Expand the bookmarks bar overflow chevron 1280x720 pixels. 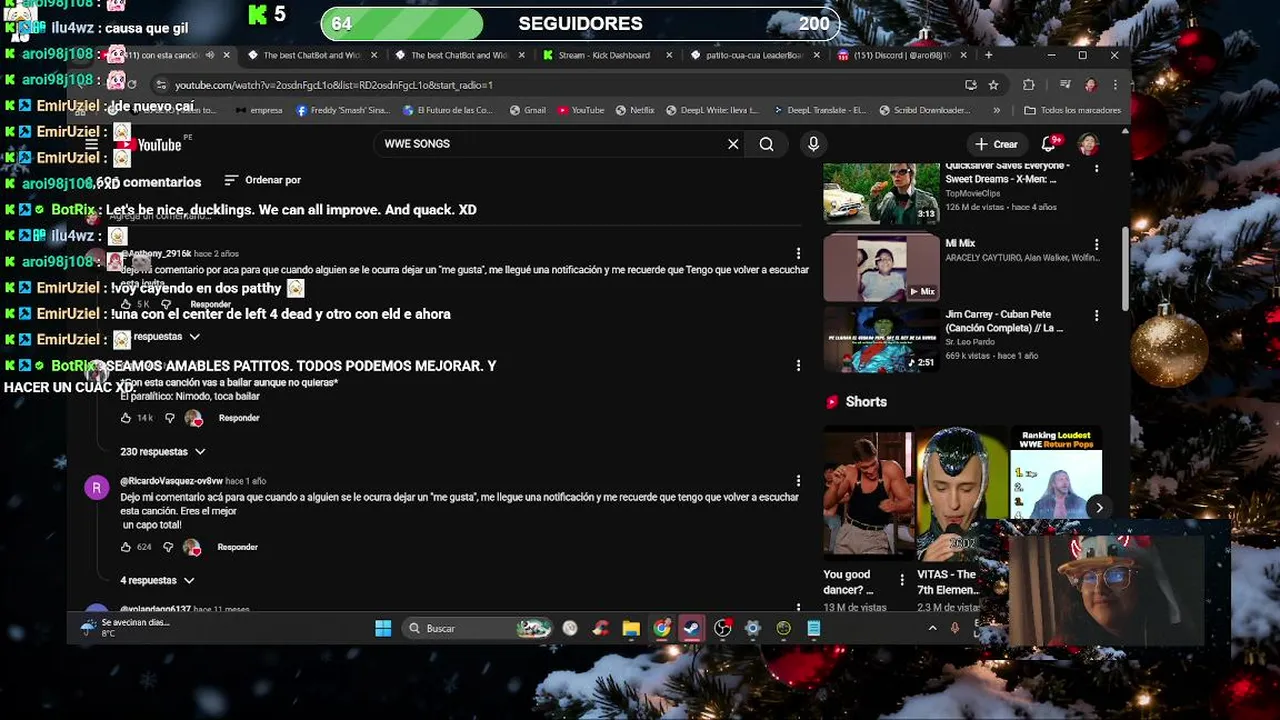(x=996, y=110)
